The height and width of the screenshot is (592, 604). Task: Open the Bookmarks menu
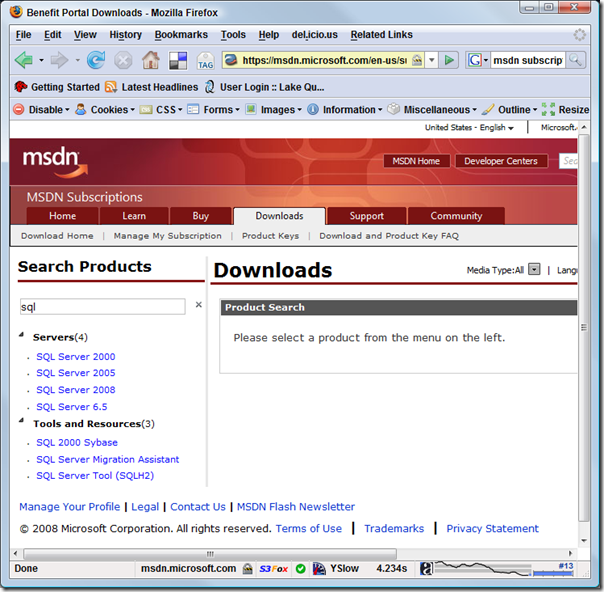pos(181,35)
